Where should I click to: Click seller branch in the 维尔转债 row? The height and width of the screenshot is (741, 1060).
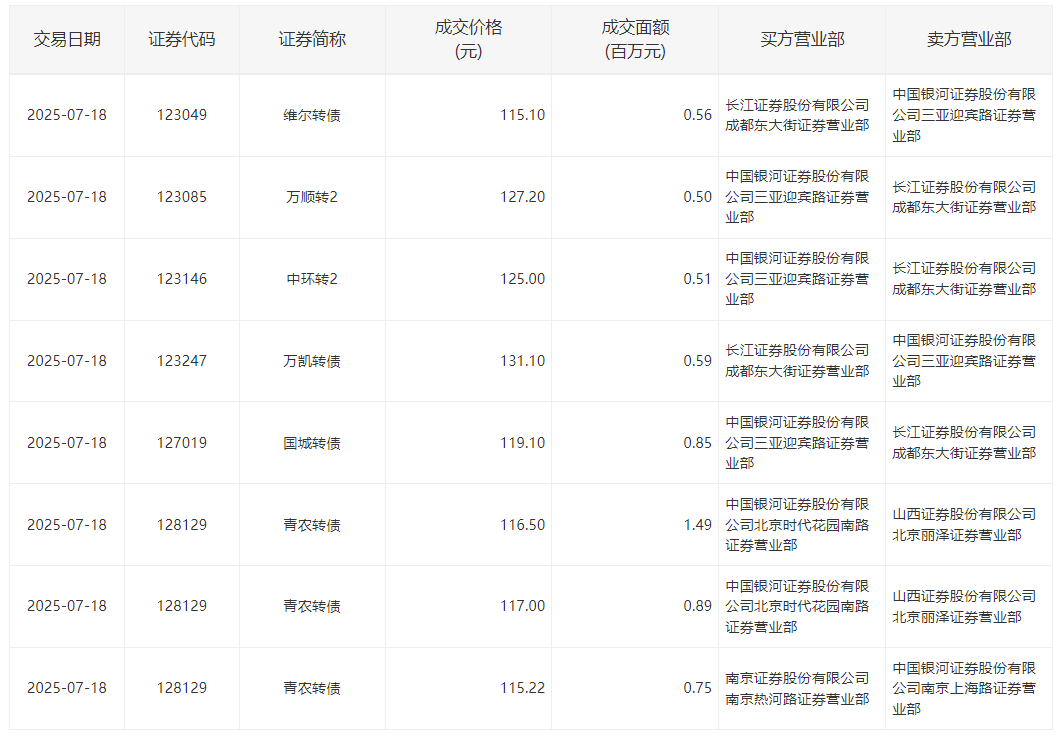click(x=964, y=115)
